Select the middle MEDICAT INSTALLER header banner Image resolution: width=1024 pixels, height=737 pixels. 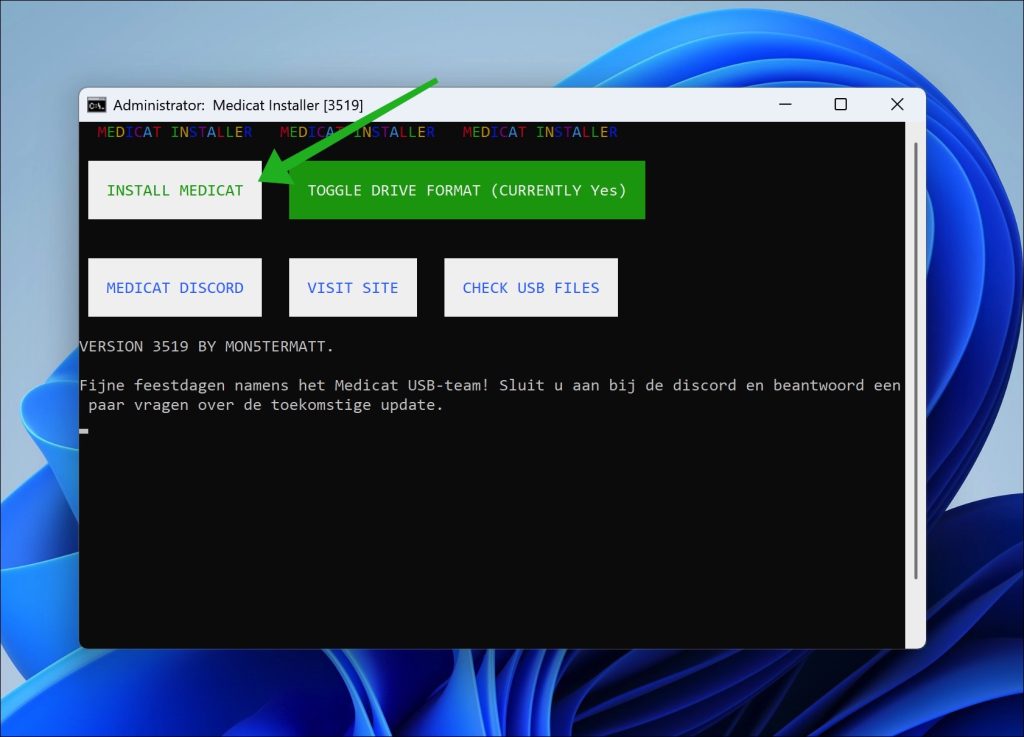point(357,131)
